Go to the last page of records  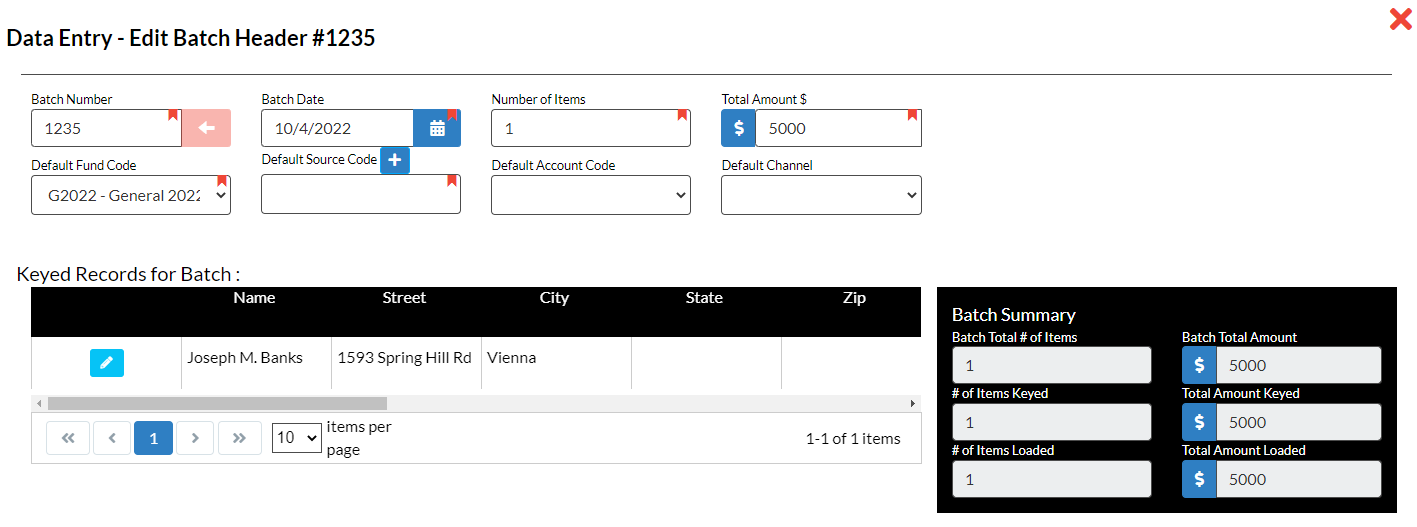[x=240, y=438]
